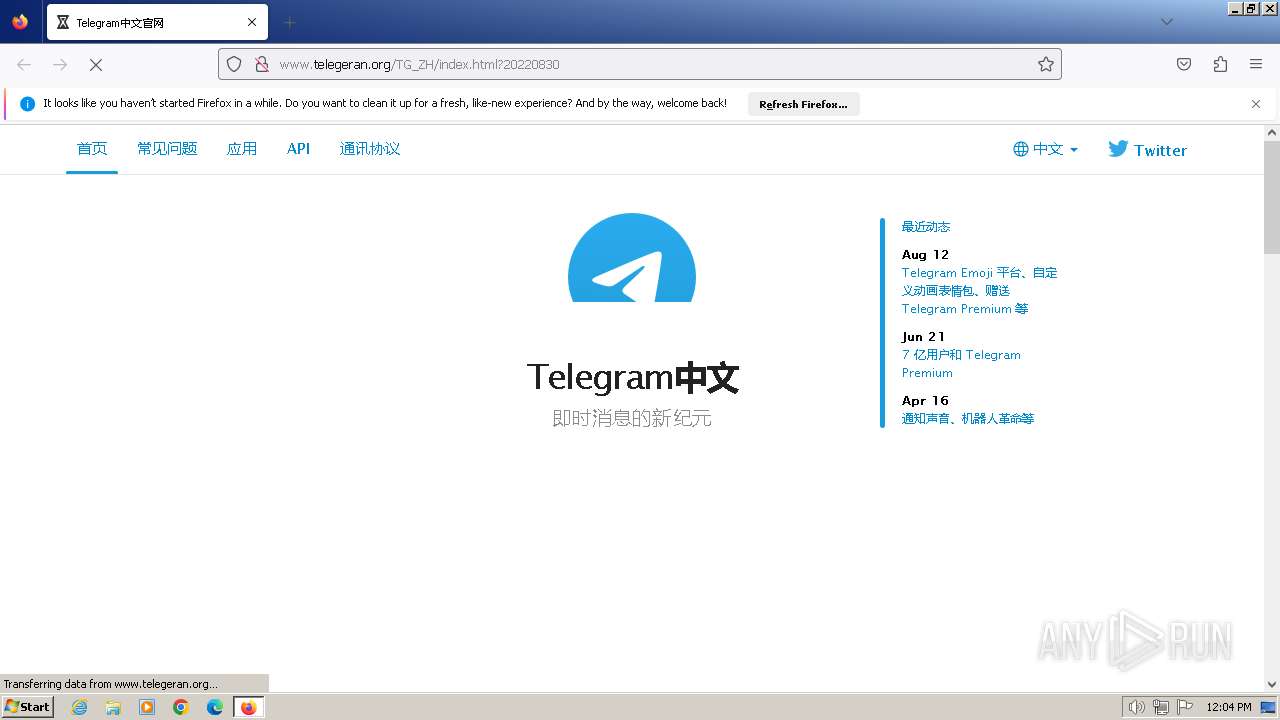Stop loading the page

(x=96, y=64)
